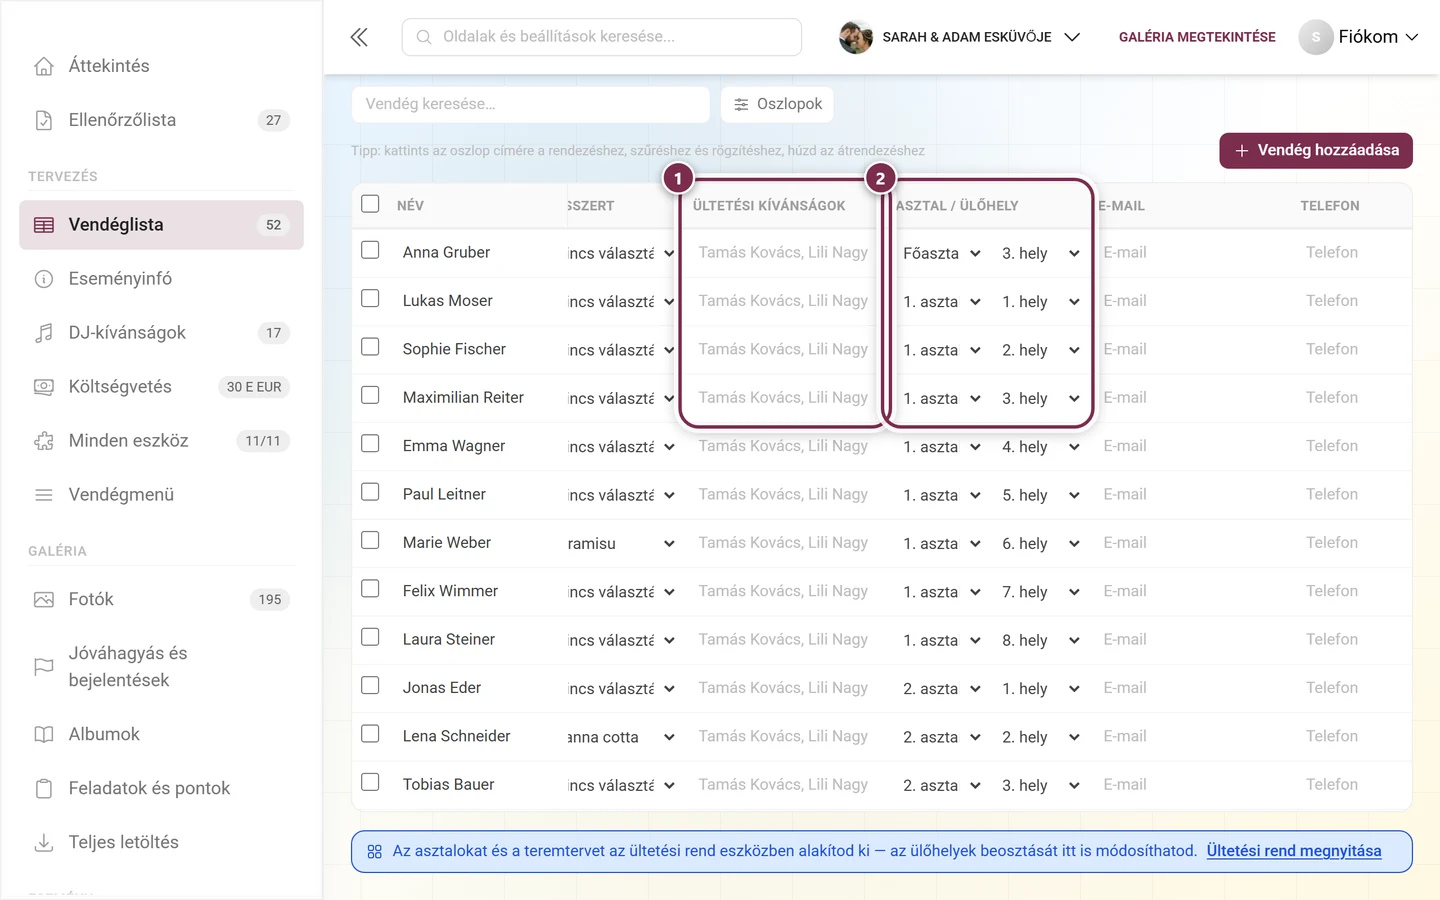The height and width of the screenshot is (900, 1440).
Task: Expand the Fiókom account menu
Action: pyautogui.click(x=1359, y=37)
